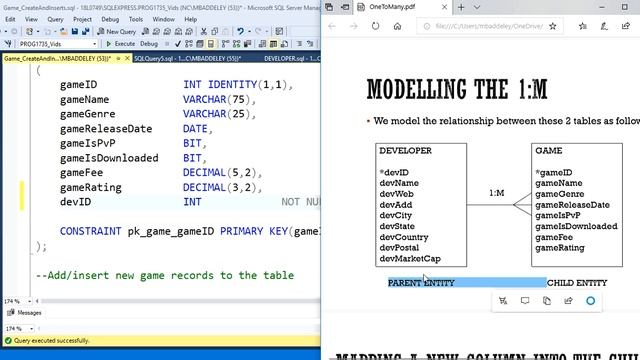Select Results to Grid icon

tap(273, 44)
